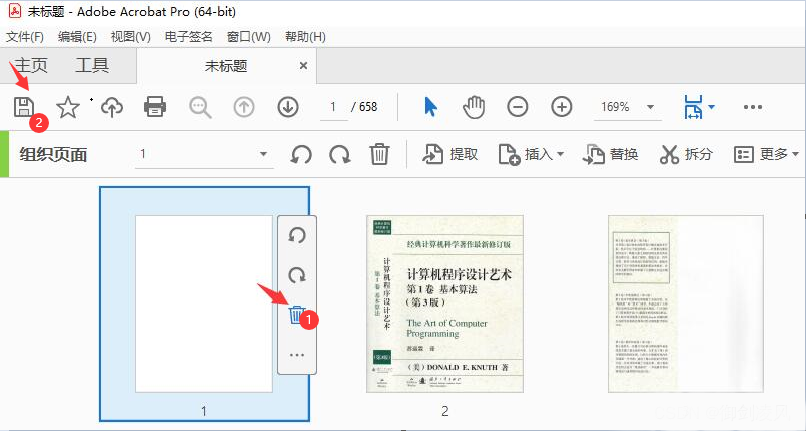This screenshot has width=806, height=431.
Task: Click the current page number field
Action: [x=333, y=107]
